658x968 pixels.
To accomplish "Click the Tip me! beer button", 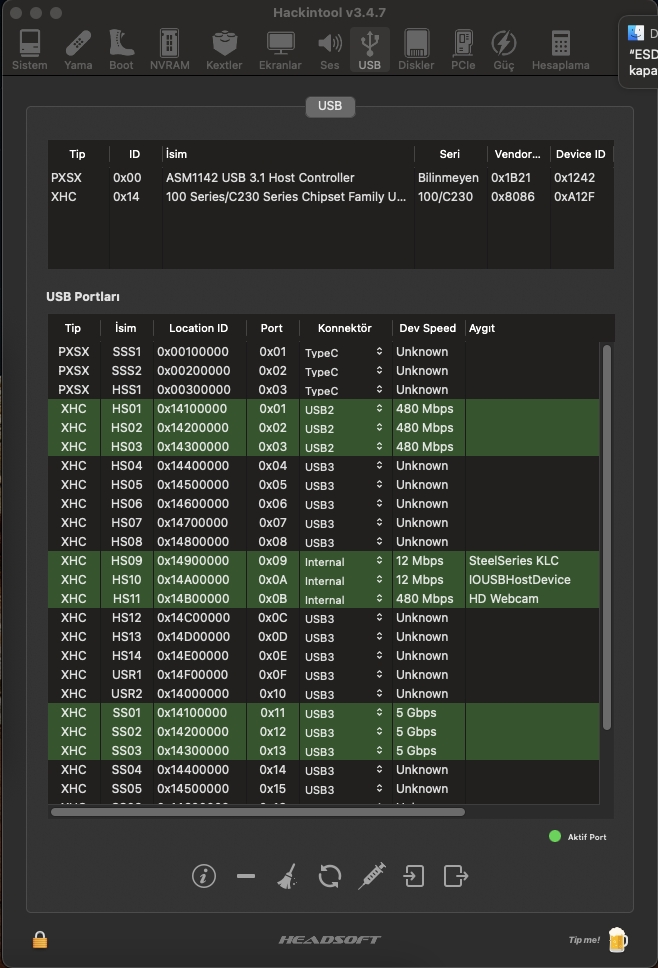I will click(x=598, y=939).
